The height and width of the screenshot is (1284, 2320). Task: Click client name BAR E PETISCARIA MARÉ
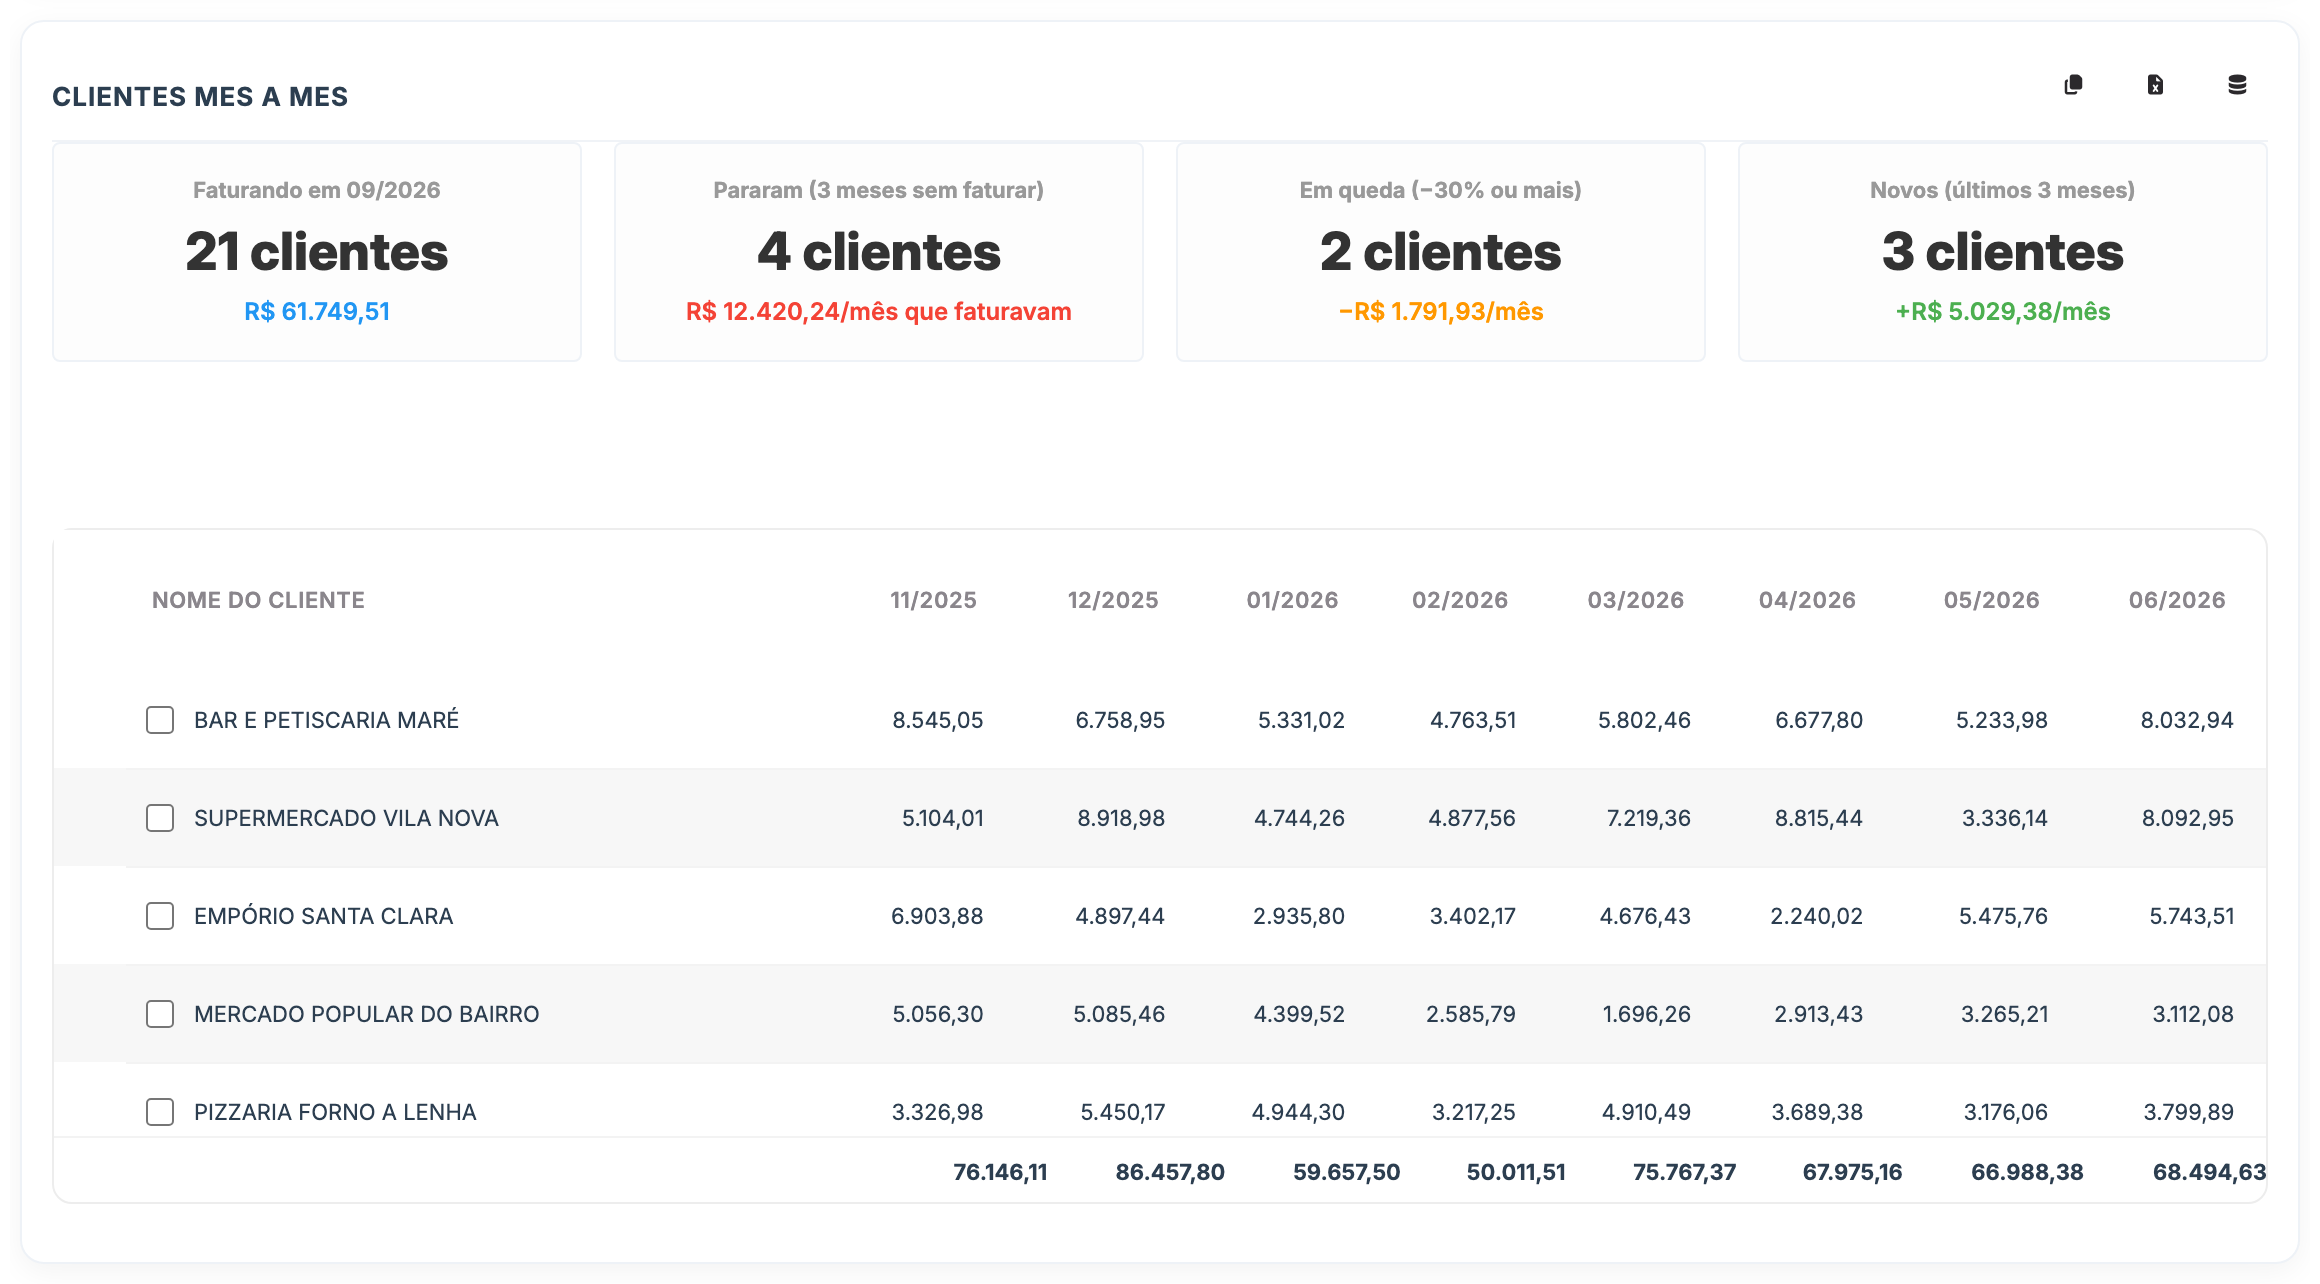pyautogui.click(x=326, y=720)
